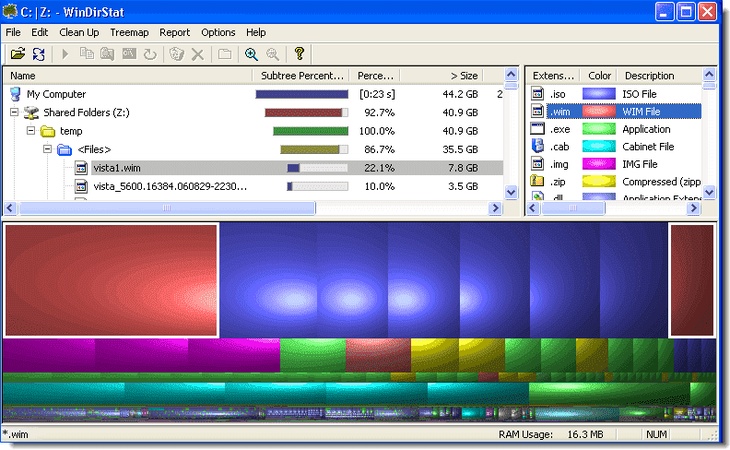Open the Options menu
730x450 pixels.
tap(218, 33)
